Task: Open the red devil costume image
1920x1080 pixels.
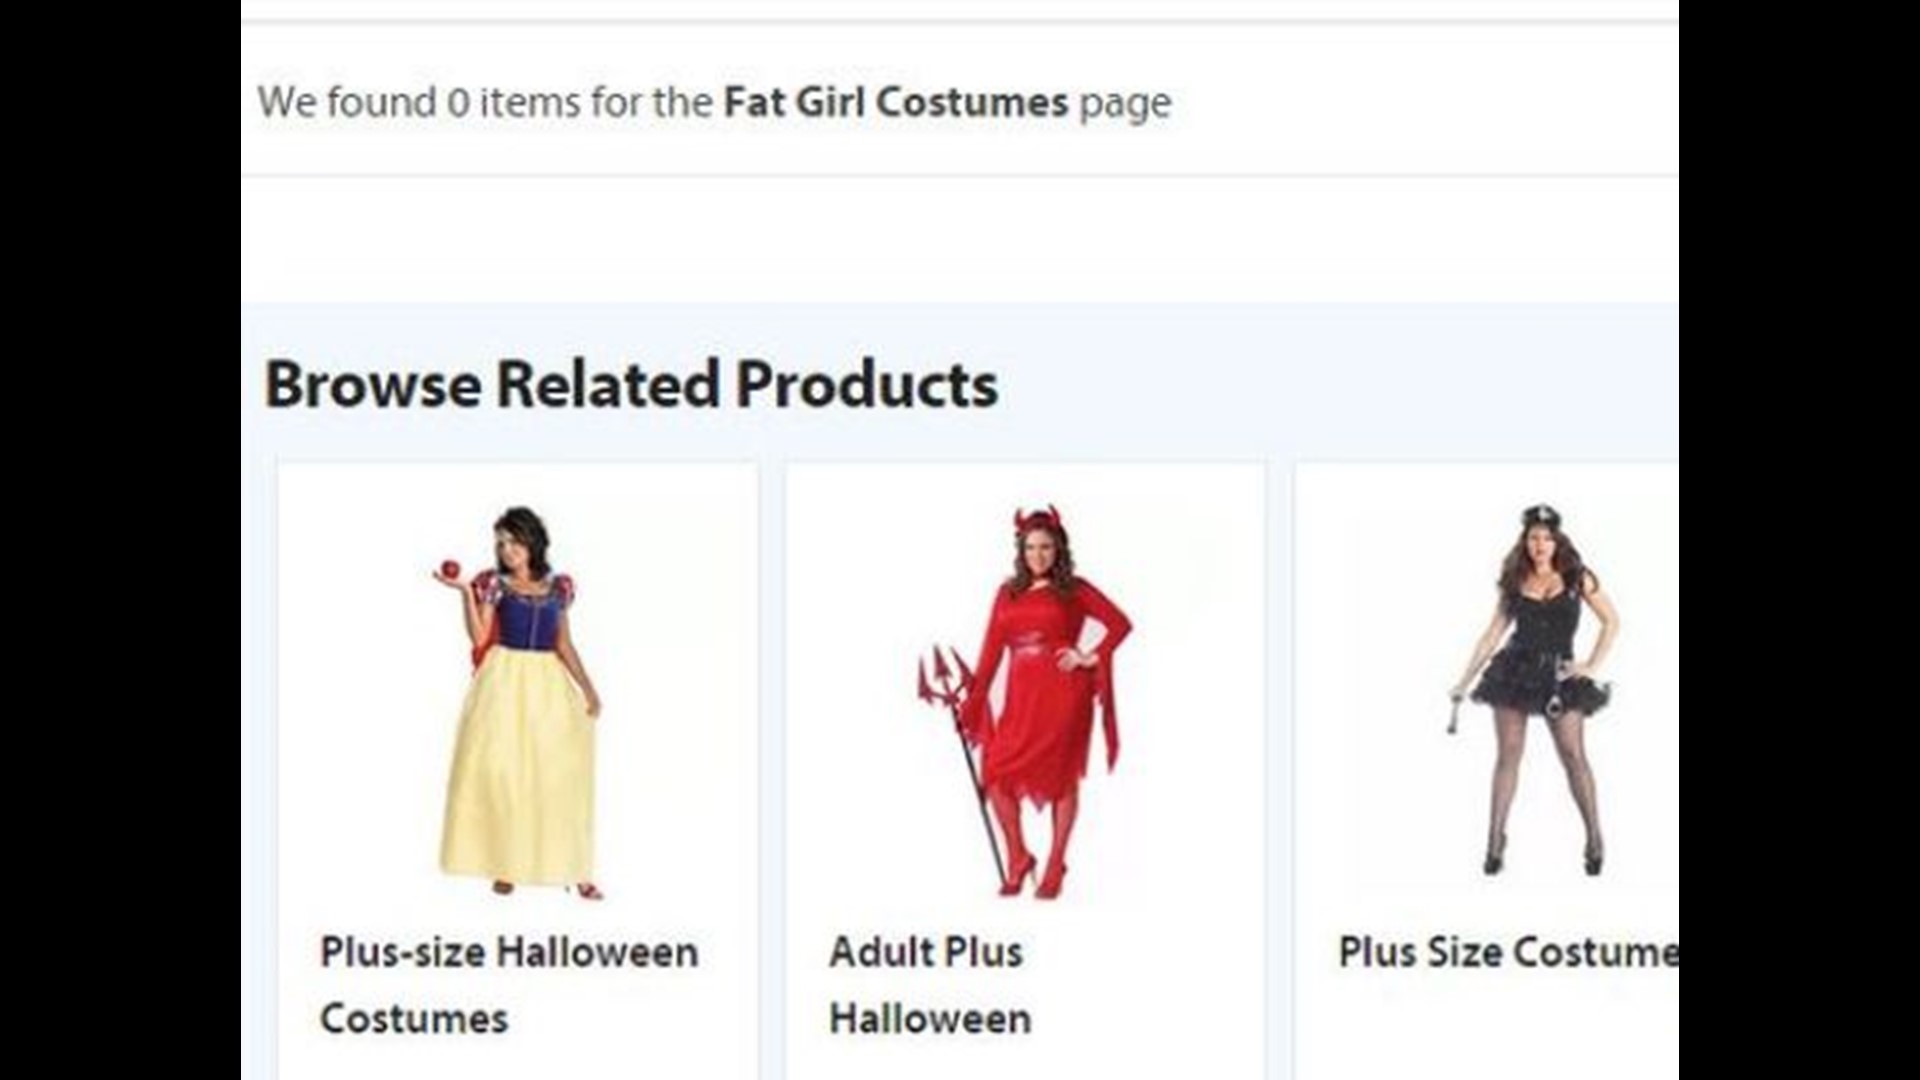Action: [1025, 700]
